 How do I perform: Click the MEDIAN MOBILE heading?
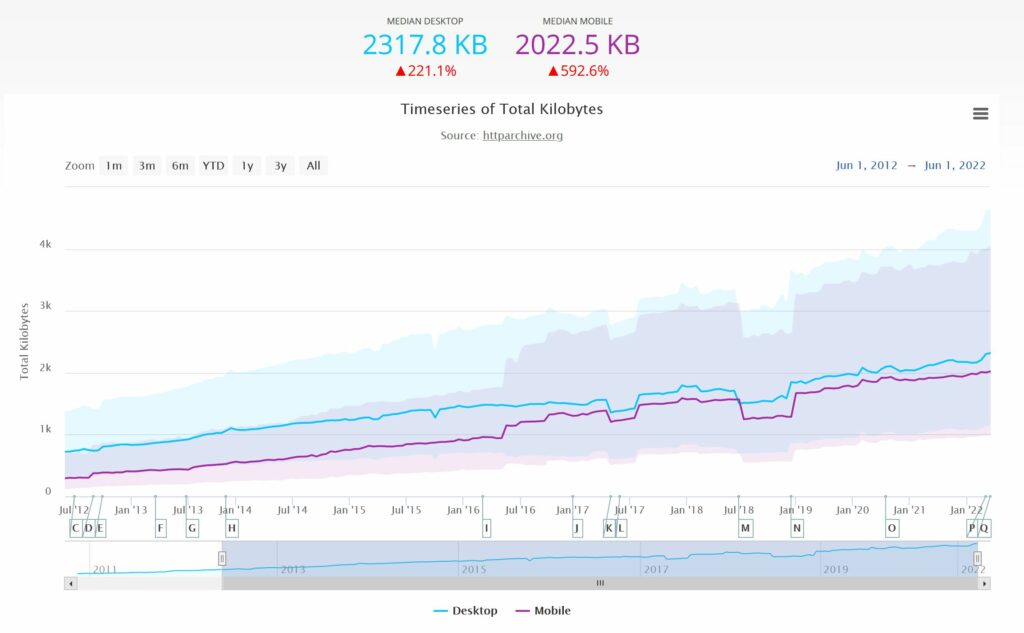[x=578, y=22]
